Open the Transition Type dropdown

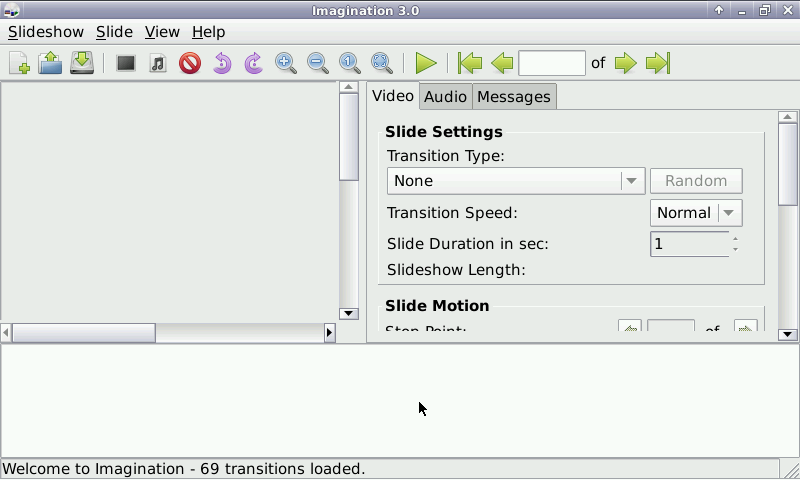516,181
